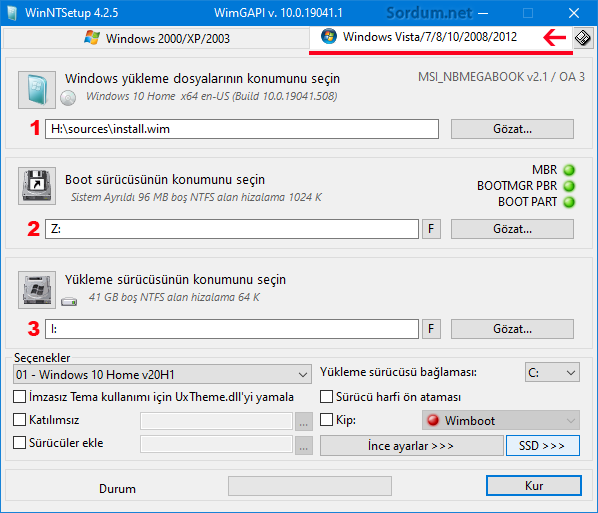This screenshot has height=513, width=598.
Task: Close the WinNTSetup window
Action: [574, 13]
